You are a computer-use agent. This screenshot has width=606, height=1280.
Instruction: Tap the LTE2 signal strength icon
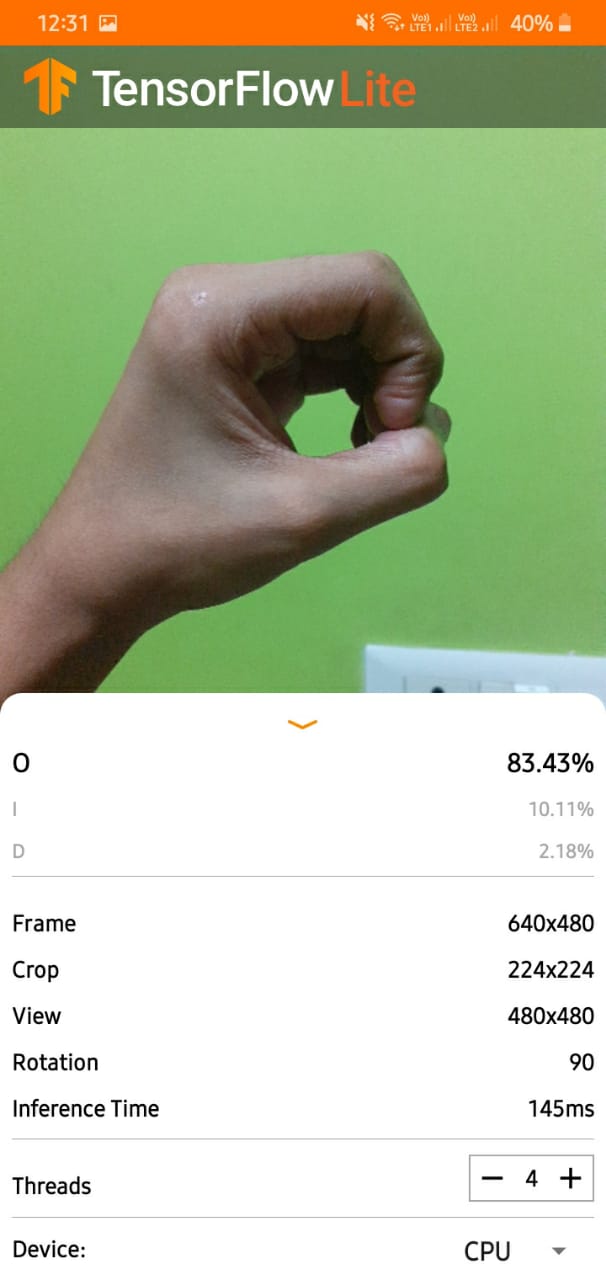477,22
